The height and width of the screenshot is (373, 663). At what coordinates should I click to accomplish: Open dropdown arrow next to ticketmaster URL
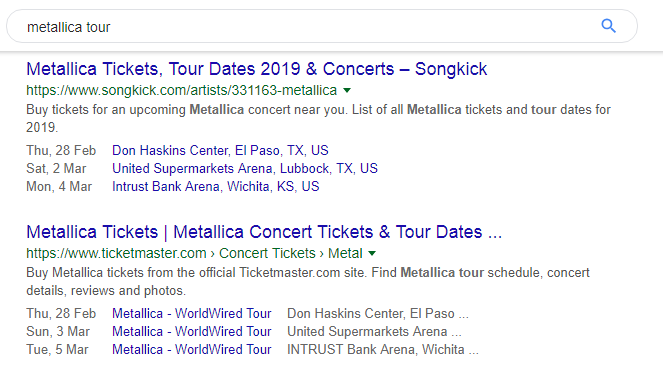(372, 253)
